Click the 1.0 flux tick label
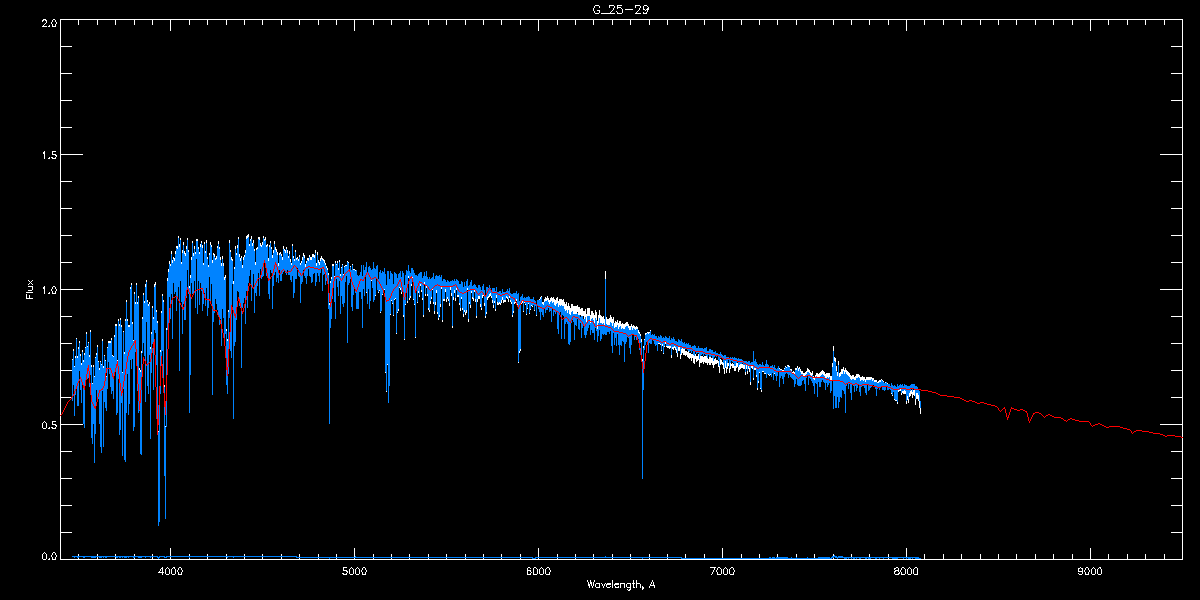Viewport: 1200px width, 600px height. coord(48,290)
